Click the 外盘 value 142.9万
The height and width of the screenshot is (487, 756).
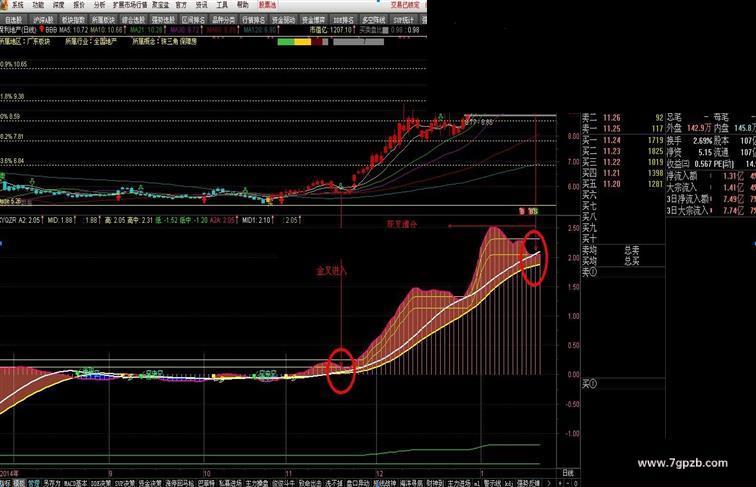[x=700, y=128]
